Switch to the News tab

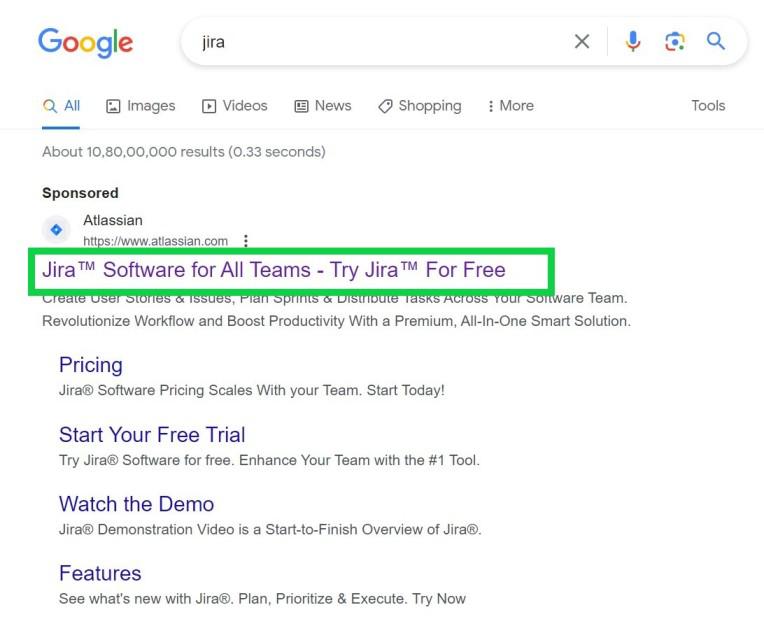[x=322, y=106]
